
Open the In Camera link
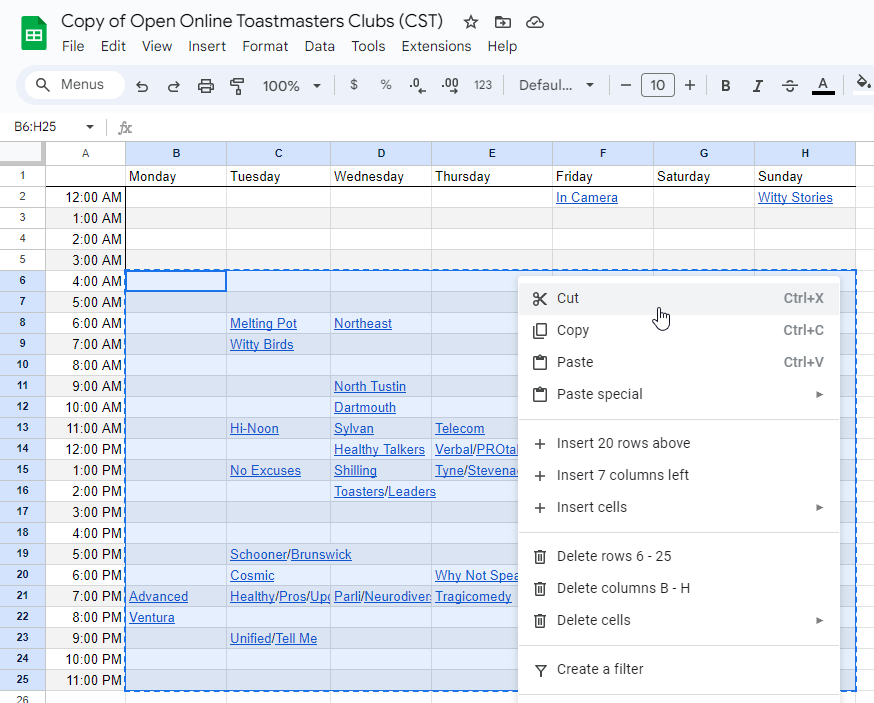pos(587,198)
